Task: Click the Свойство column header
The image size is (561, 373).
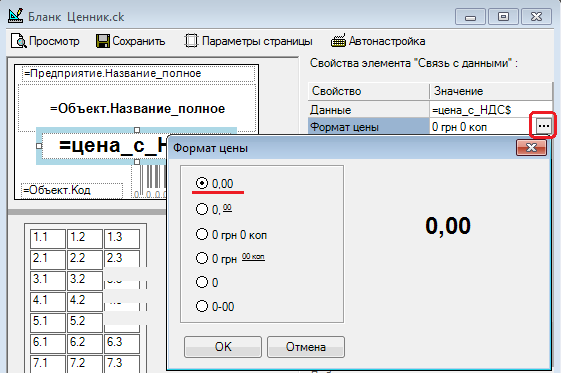Action: (x=369, y=91)
